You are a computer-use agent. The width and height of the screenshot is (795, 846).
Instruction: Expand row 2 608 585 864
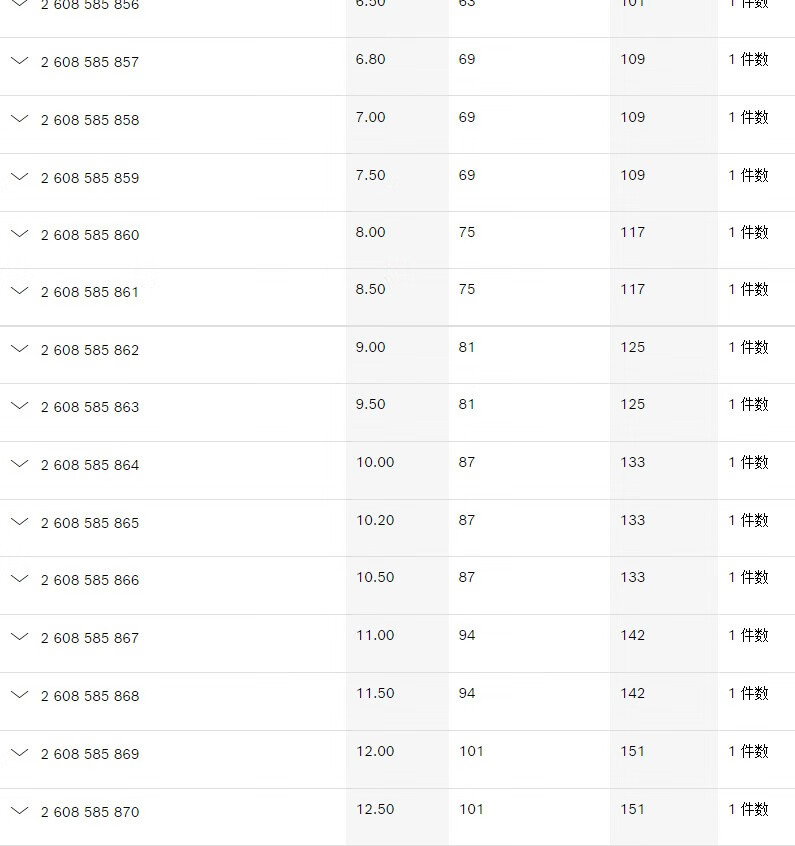tap(20, 464)
